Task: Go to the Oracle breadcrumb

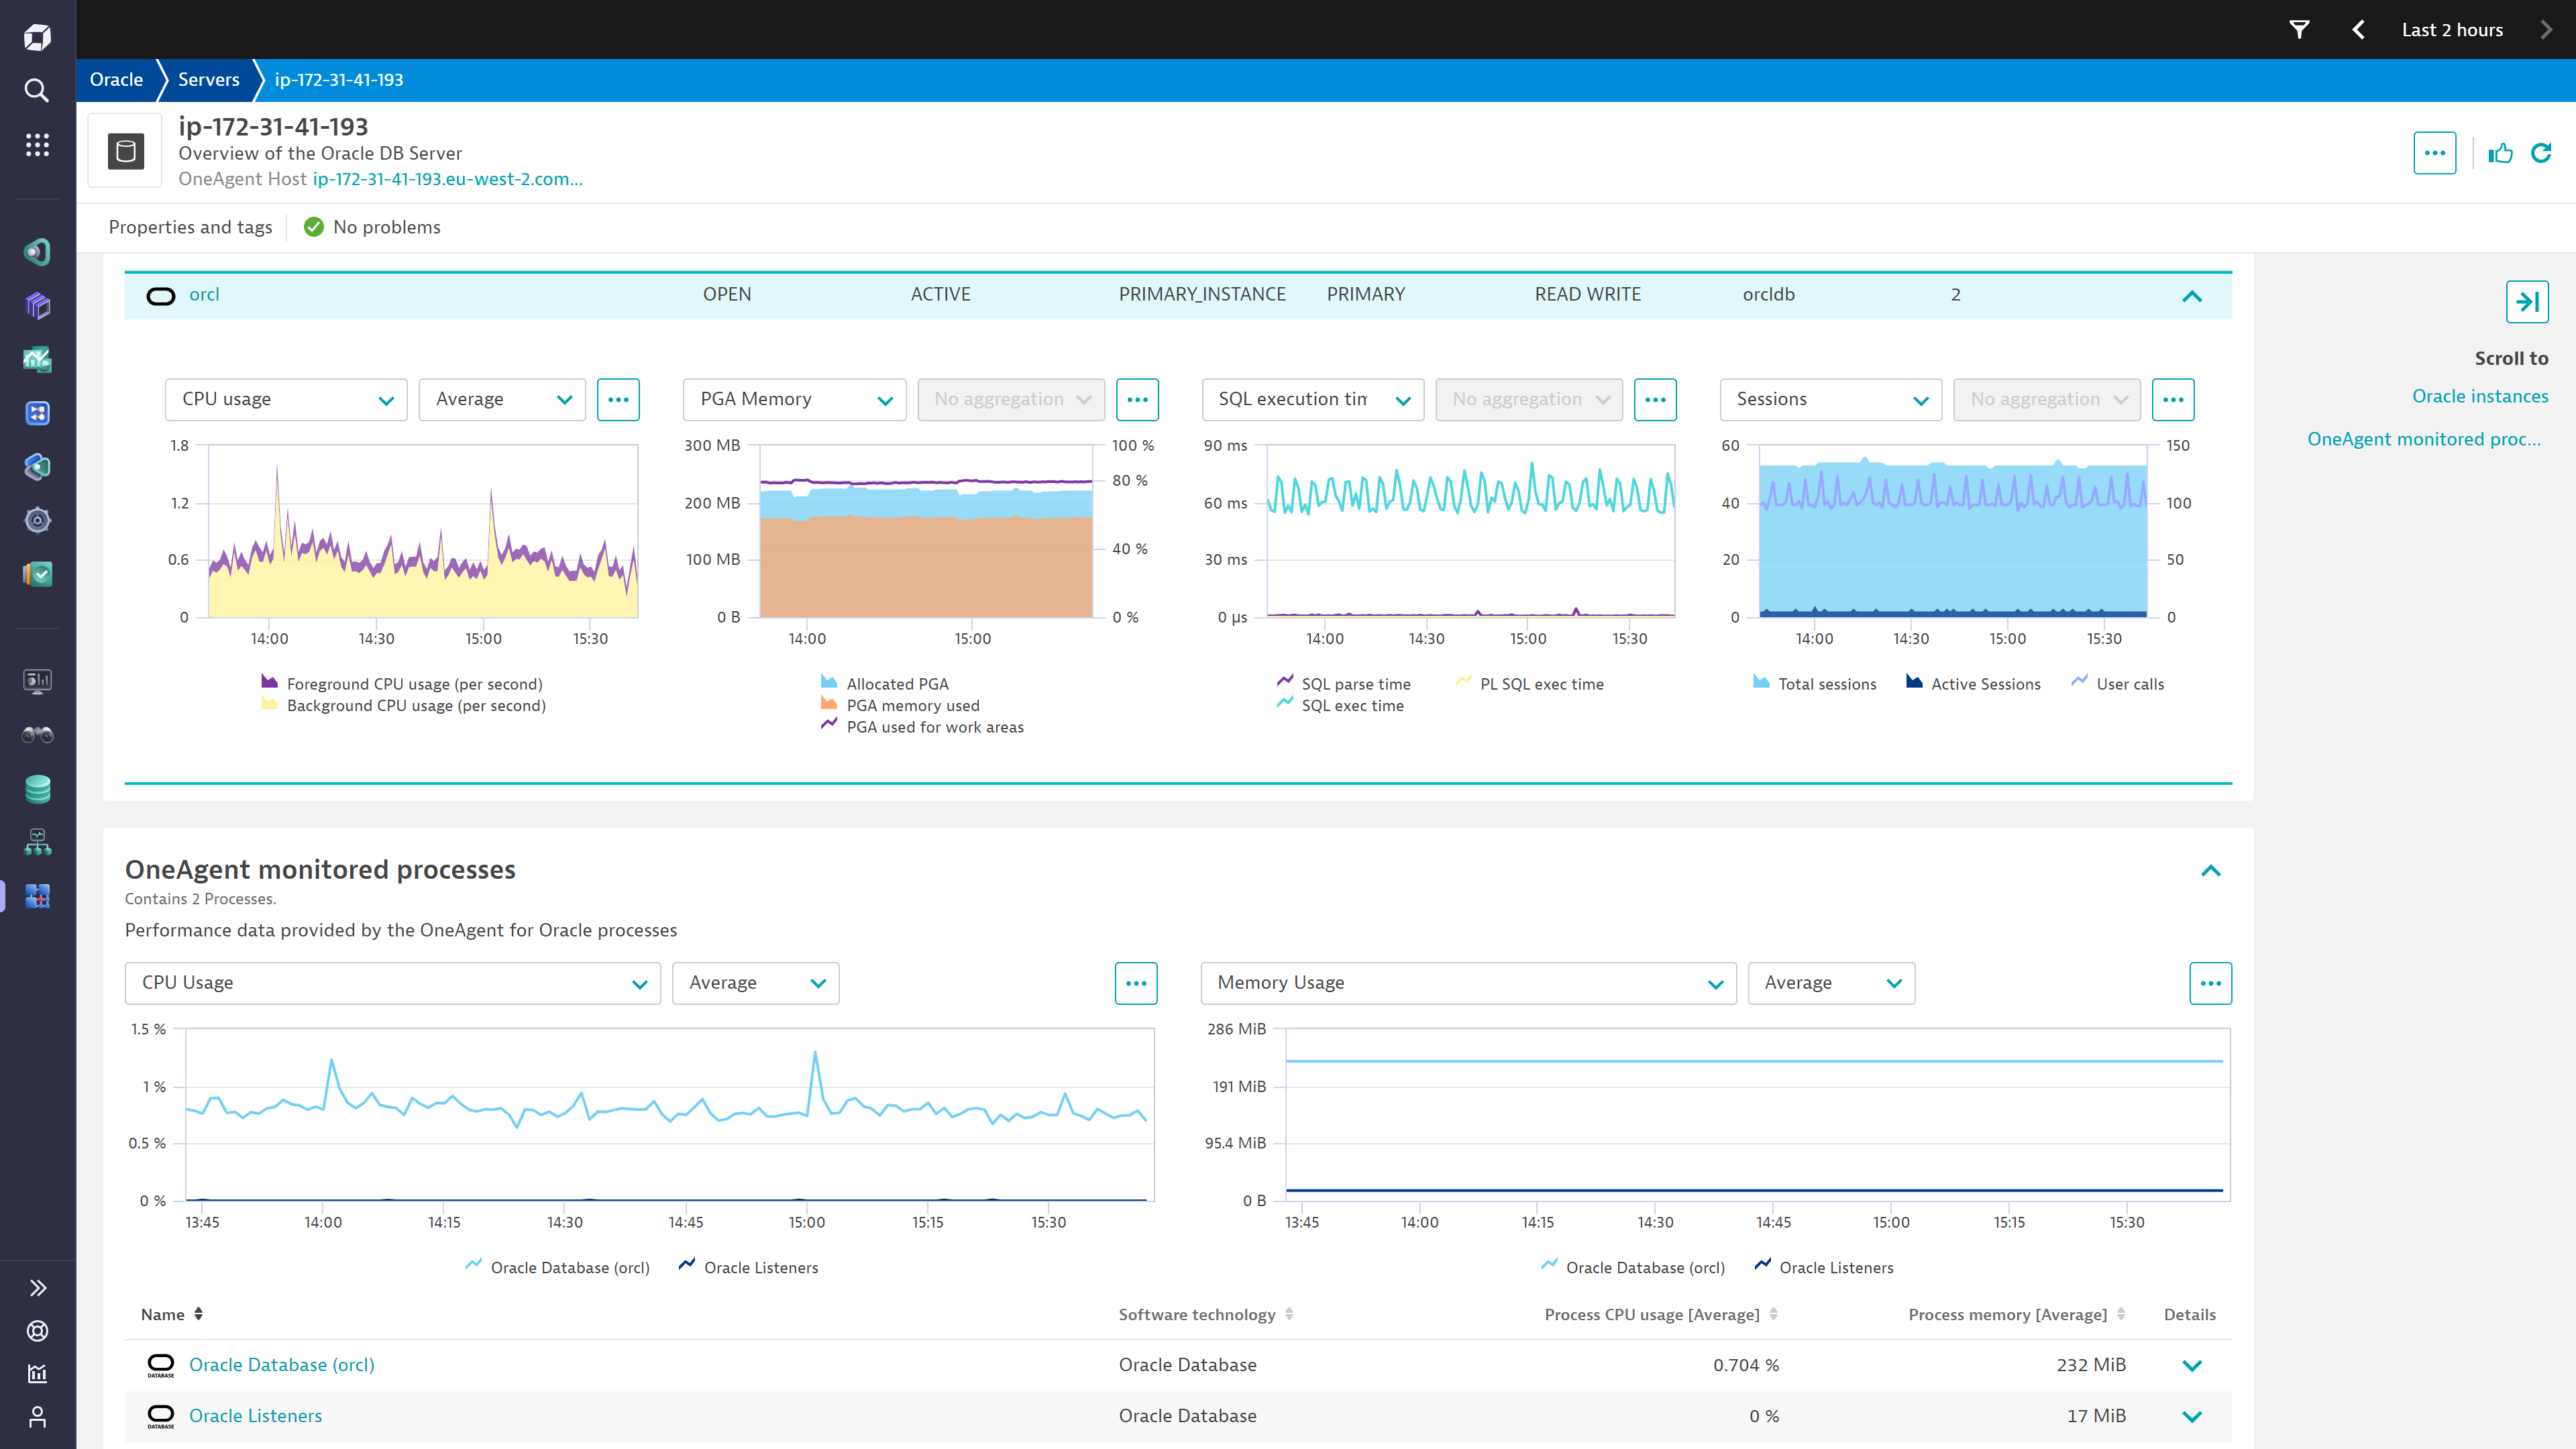Action: click(x=116, y=80)
